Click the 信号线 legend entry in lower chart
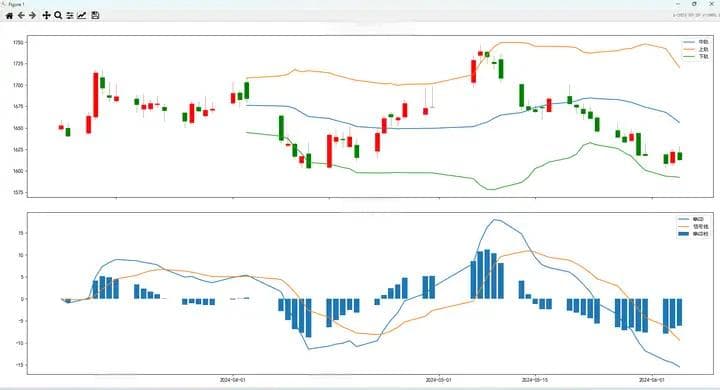Screen dimensions: 720x390 pos(693,226)
